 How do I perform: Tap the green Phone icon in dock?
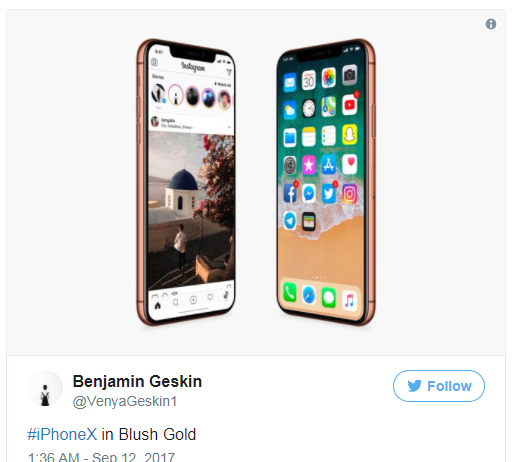(x=290, y=293)
